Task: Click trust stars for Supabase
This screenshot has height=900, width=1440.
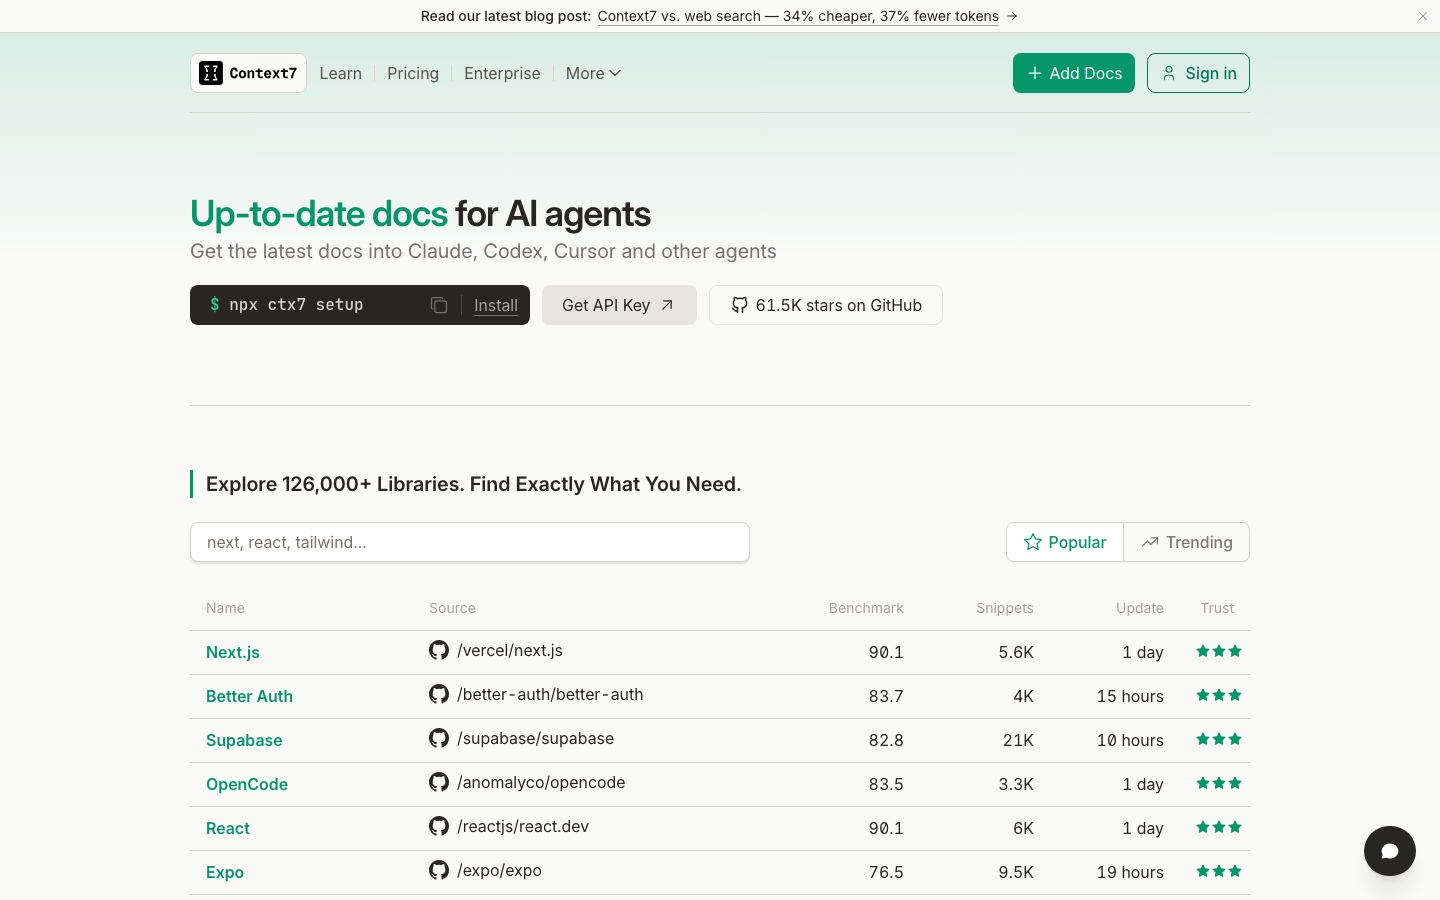Action: point(1219,739)
